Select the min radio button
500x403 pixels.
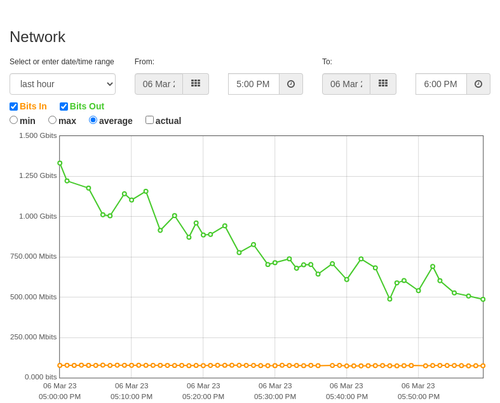click(x=14, y=120)
